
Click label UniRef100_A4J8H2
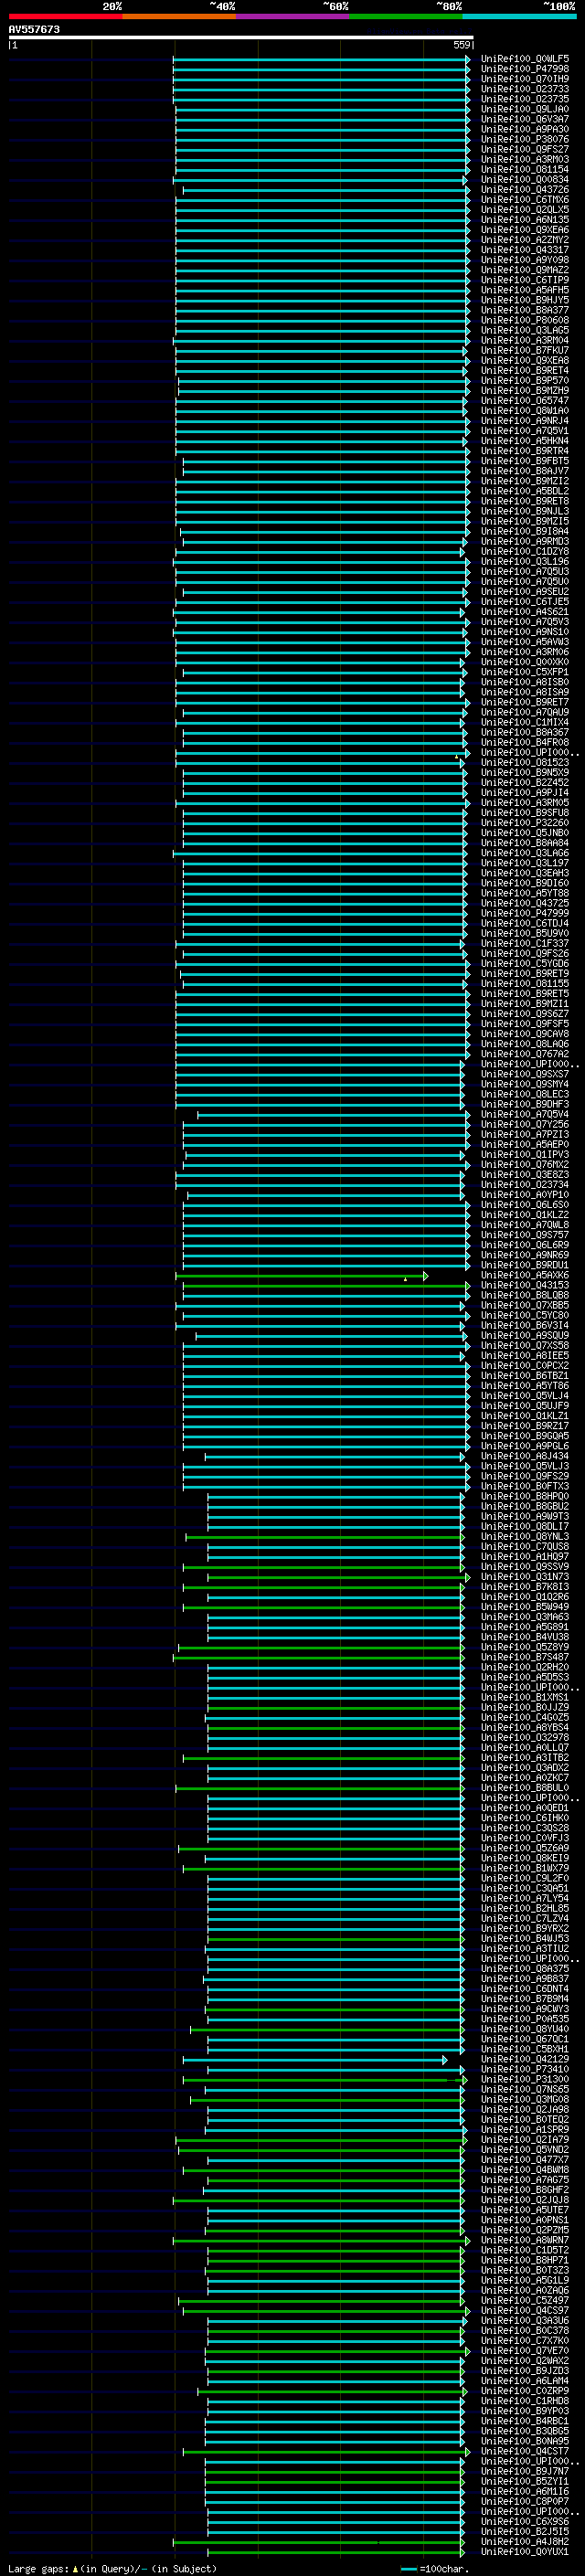[525, 2541]
